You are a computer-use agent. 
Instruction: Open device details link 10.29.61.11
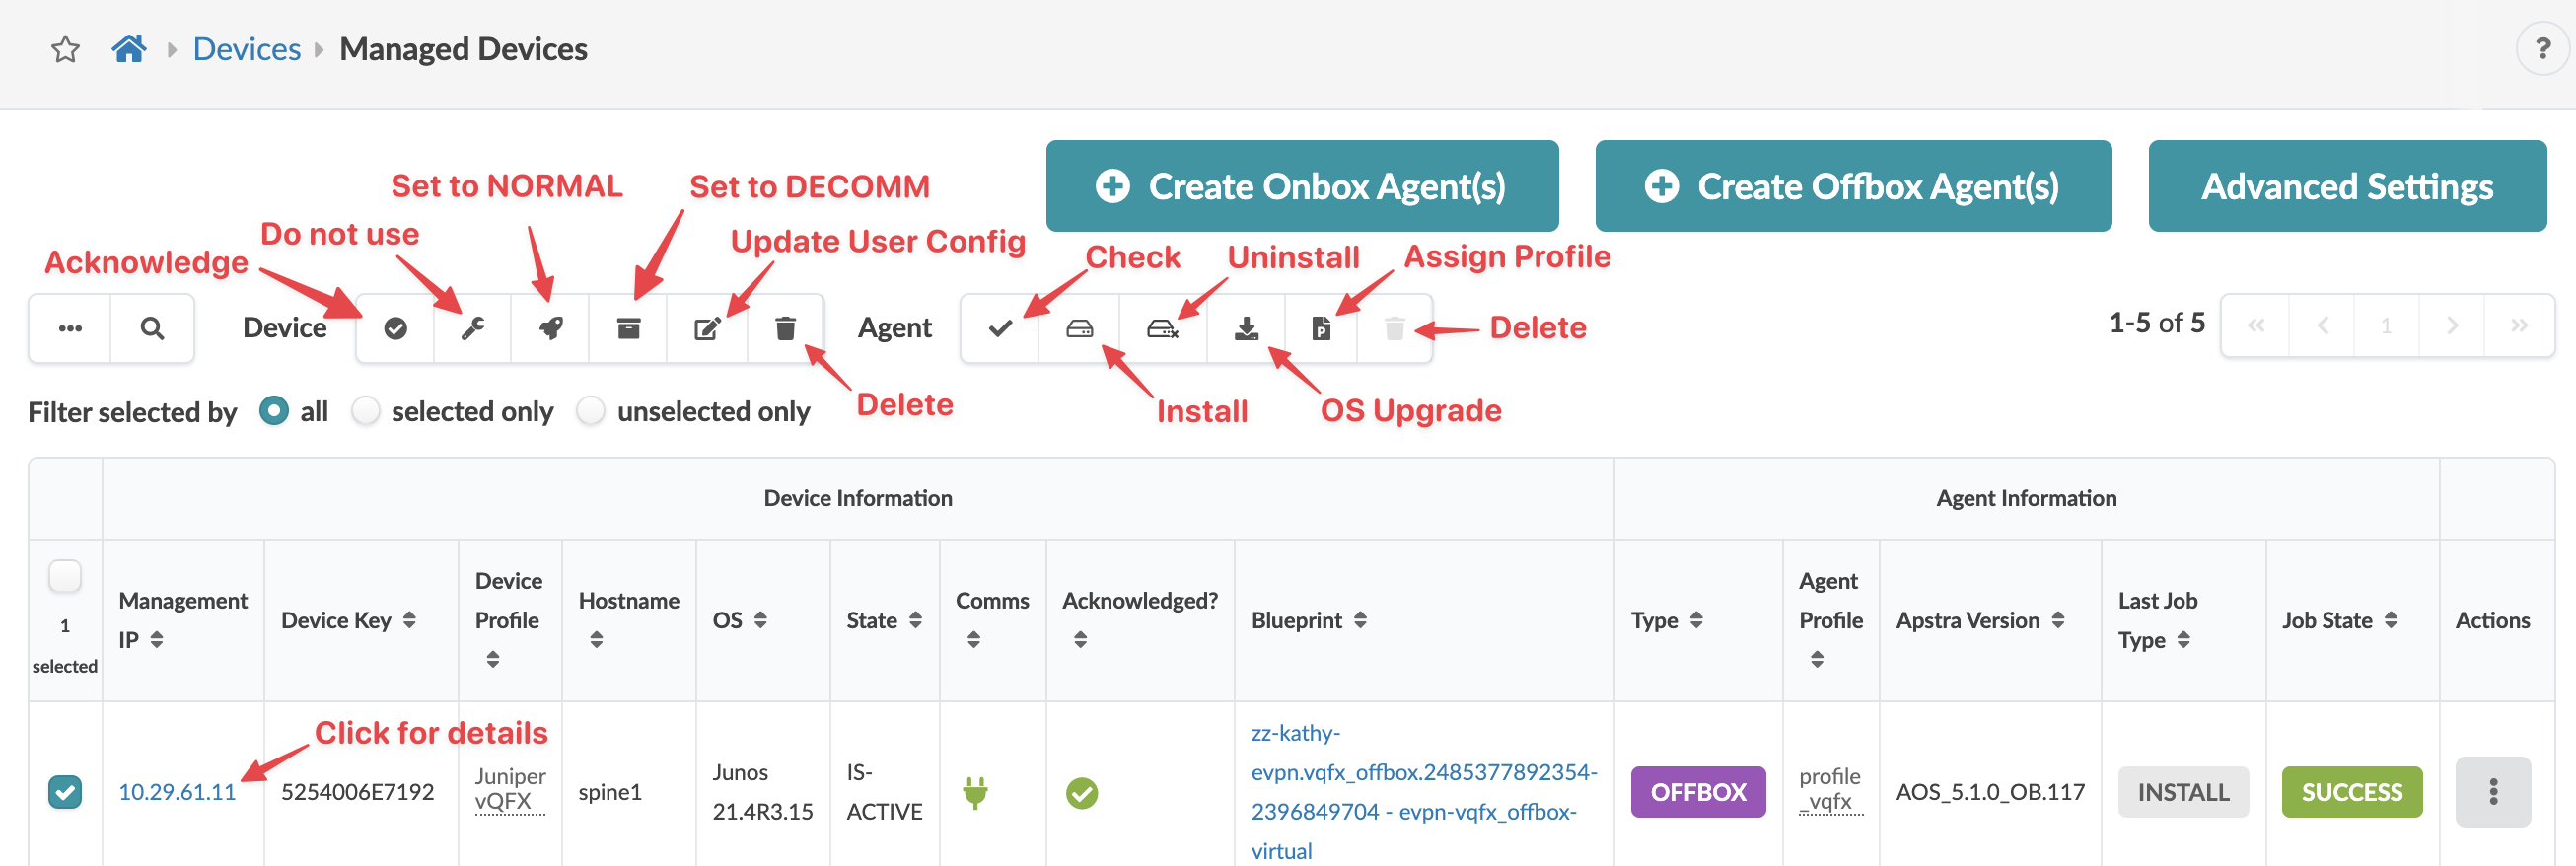coord(177,791)
